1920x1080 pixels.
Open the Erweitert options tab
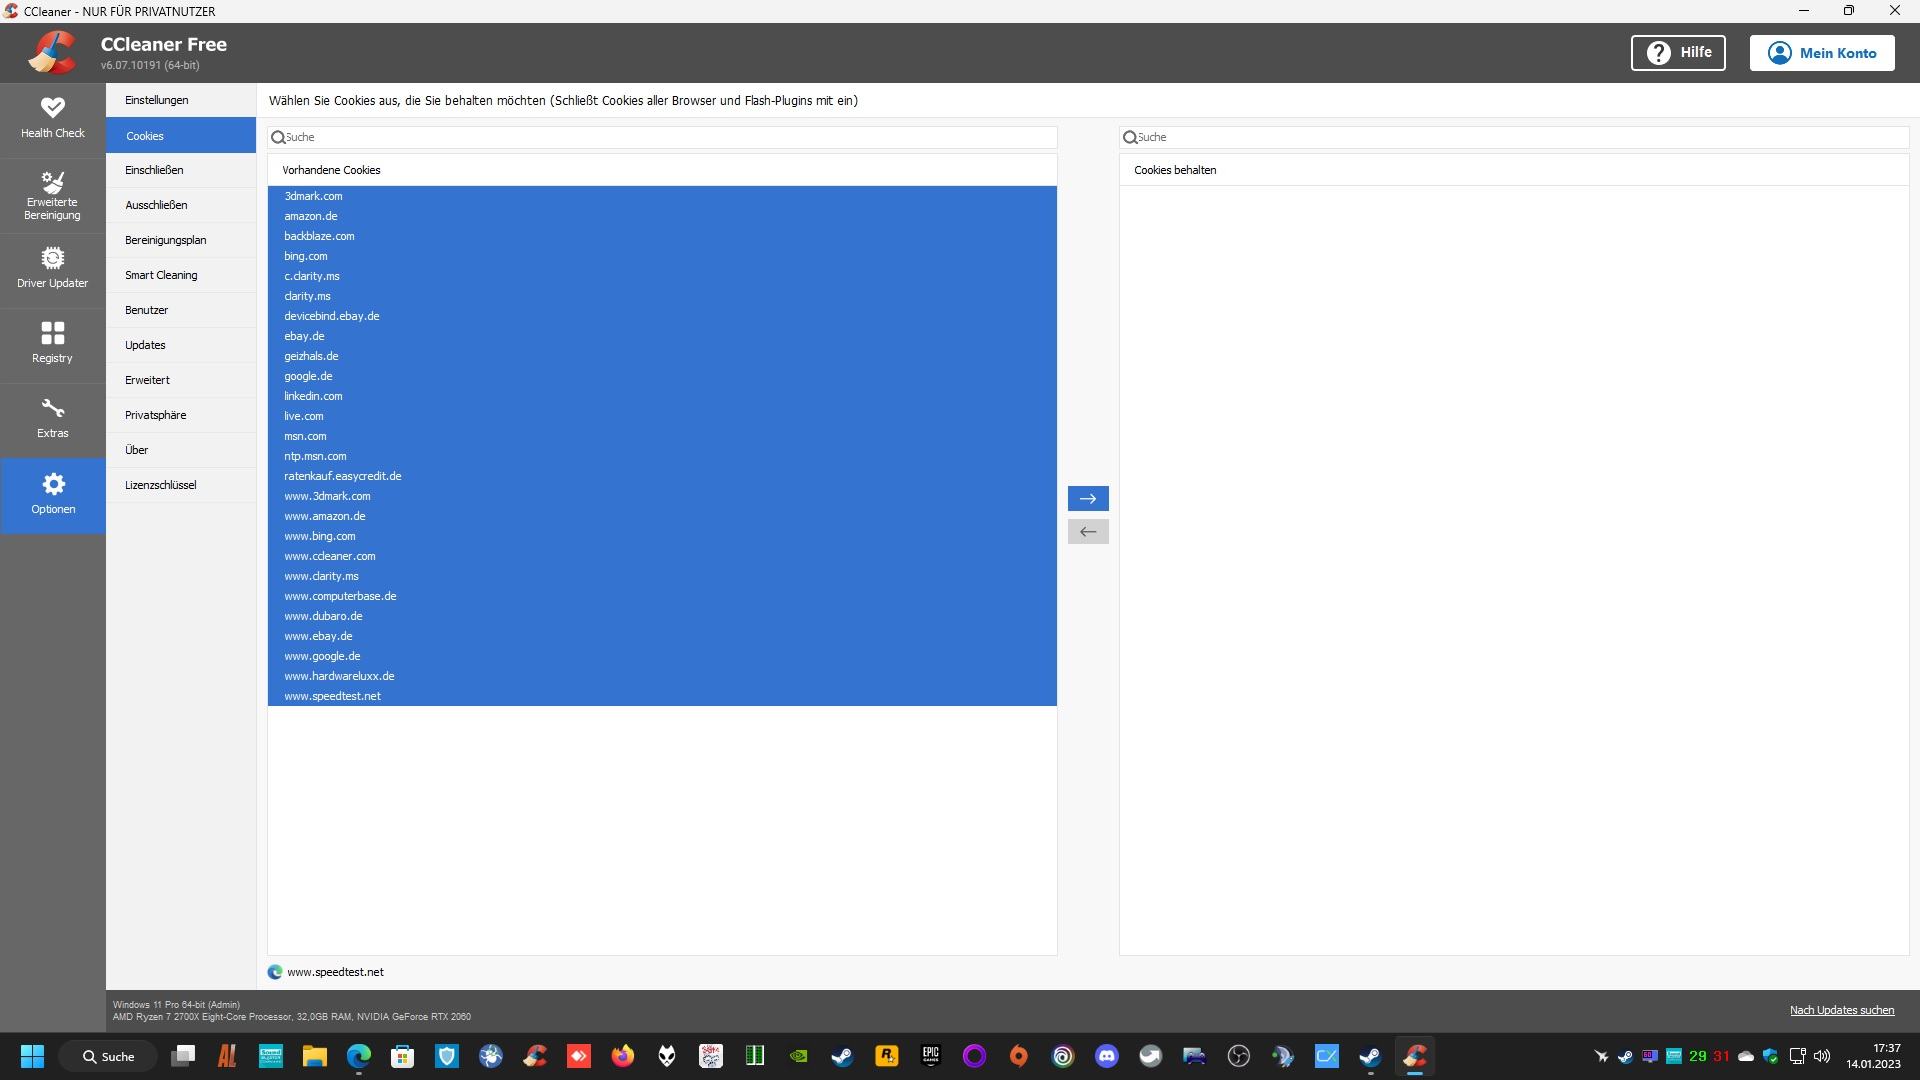point(181,380)
